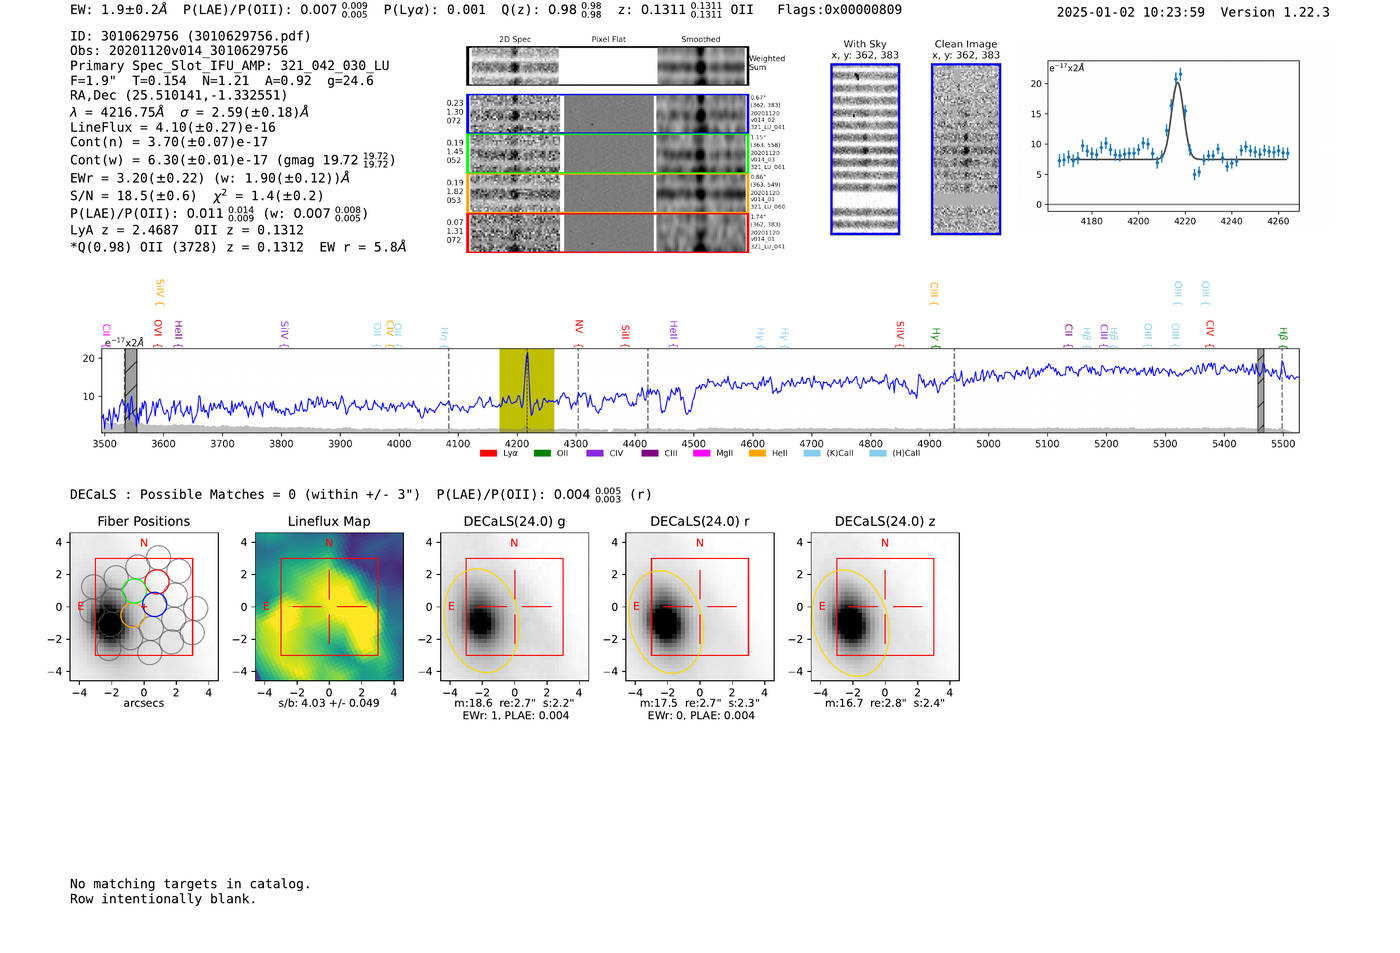Click the Lyα red legend swatch
Screen dimensions: 1400x953
[x=488, y=454]
